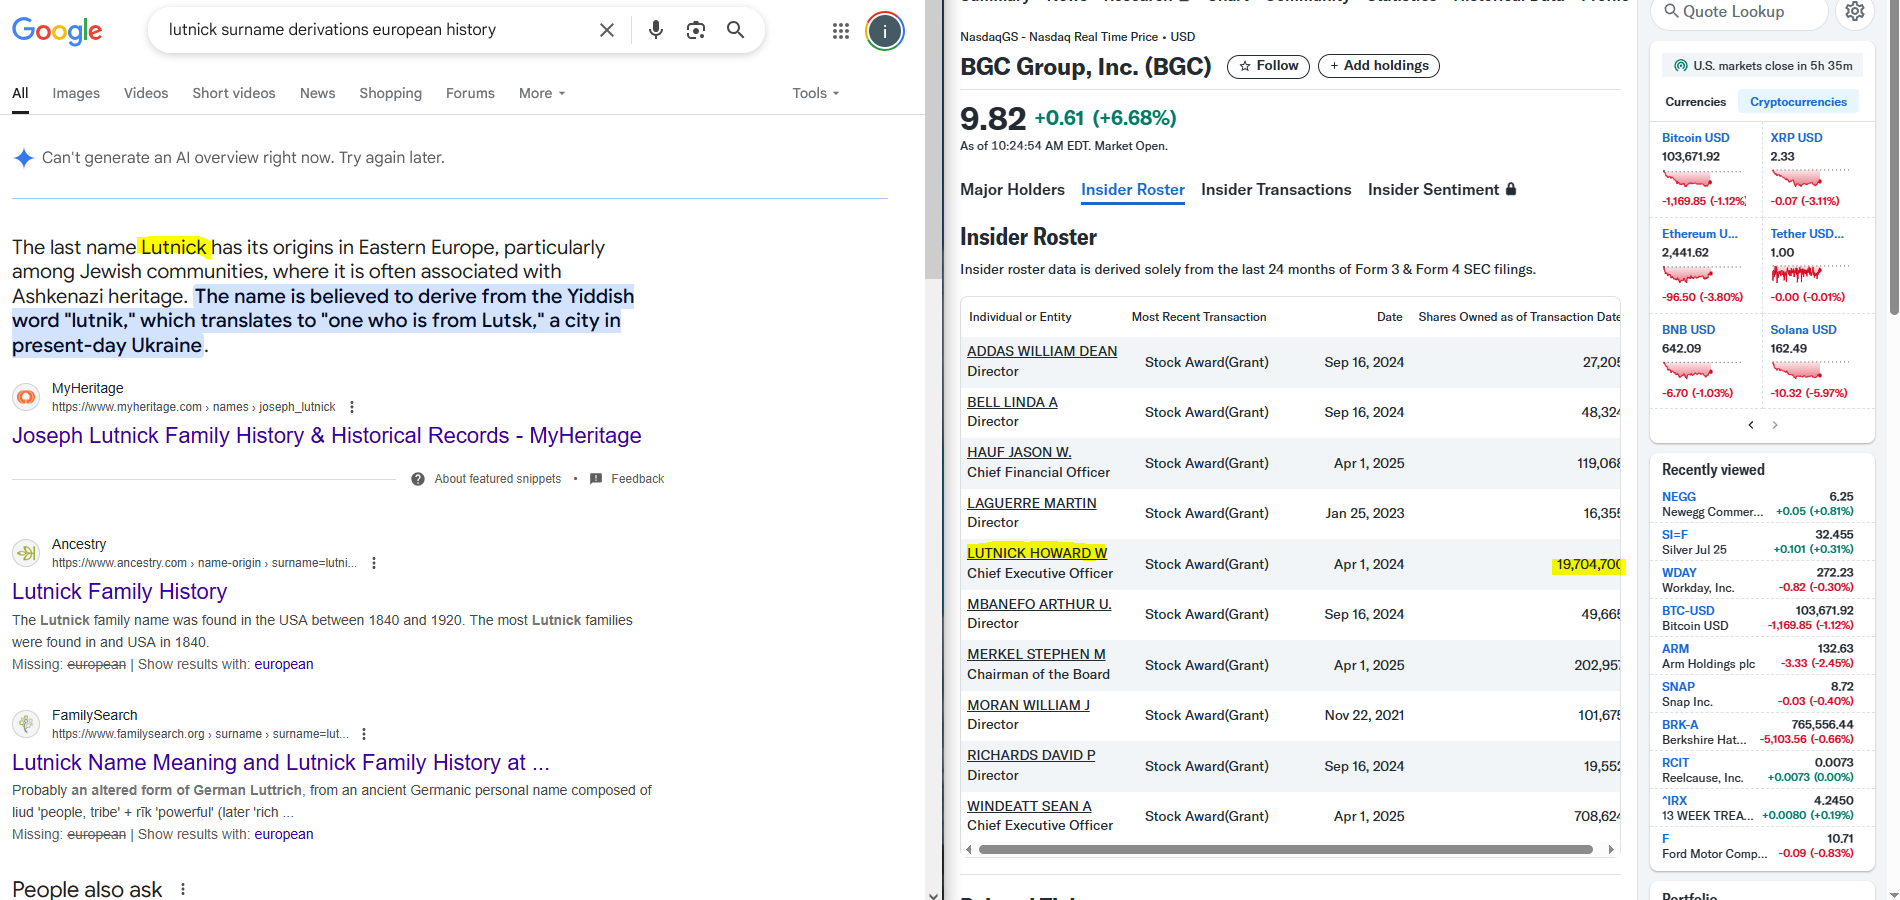Click the Feedback flag icon
1900x900 pixels.
pyautogui.click(x=596, y=479)
